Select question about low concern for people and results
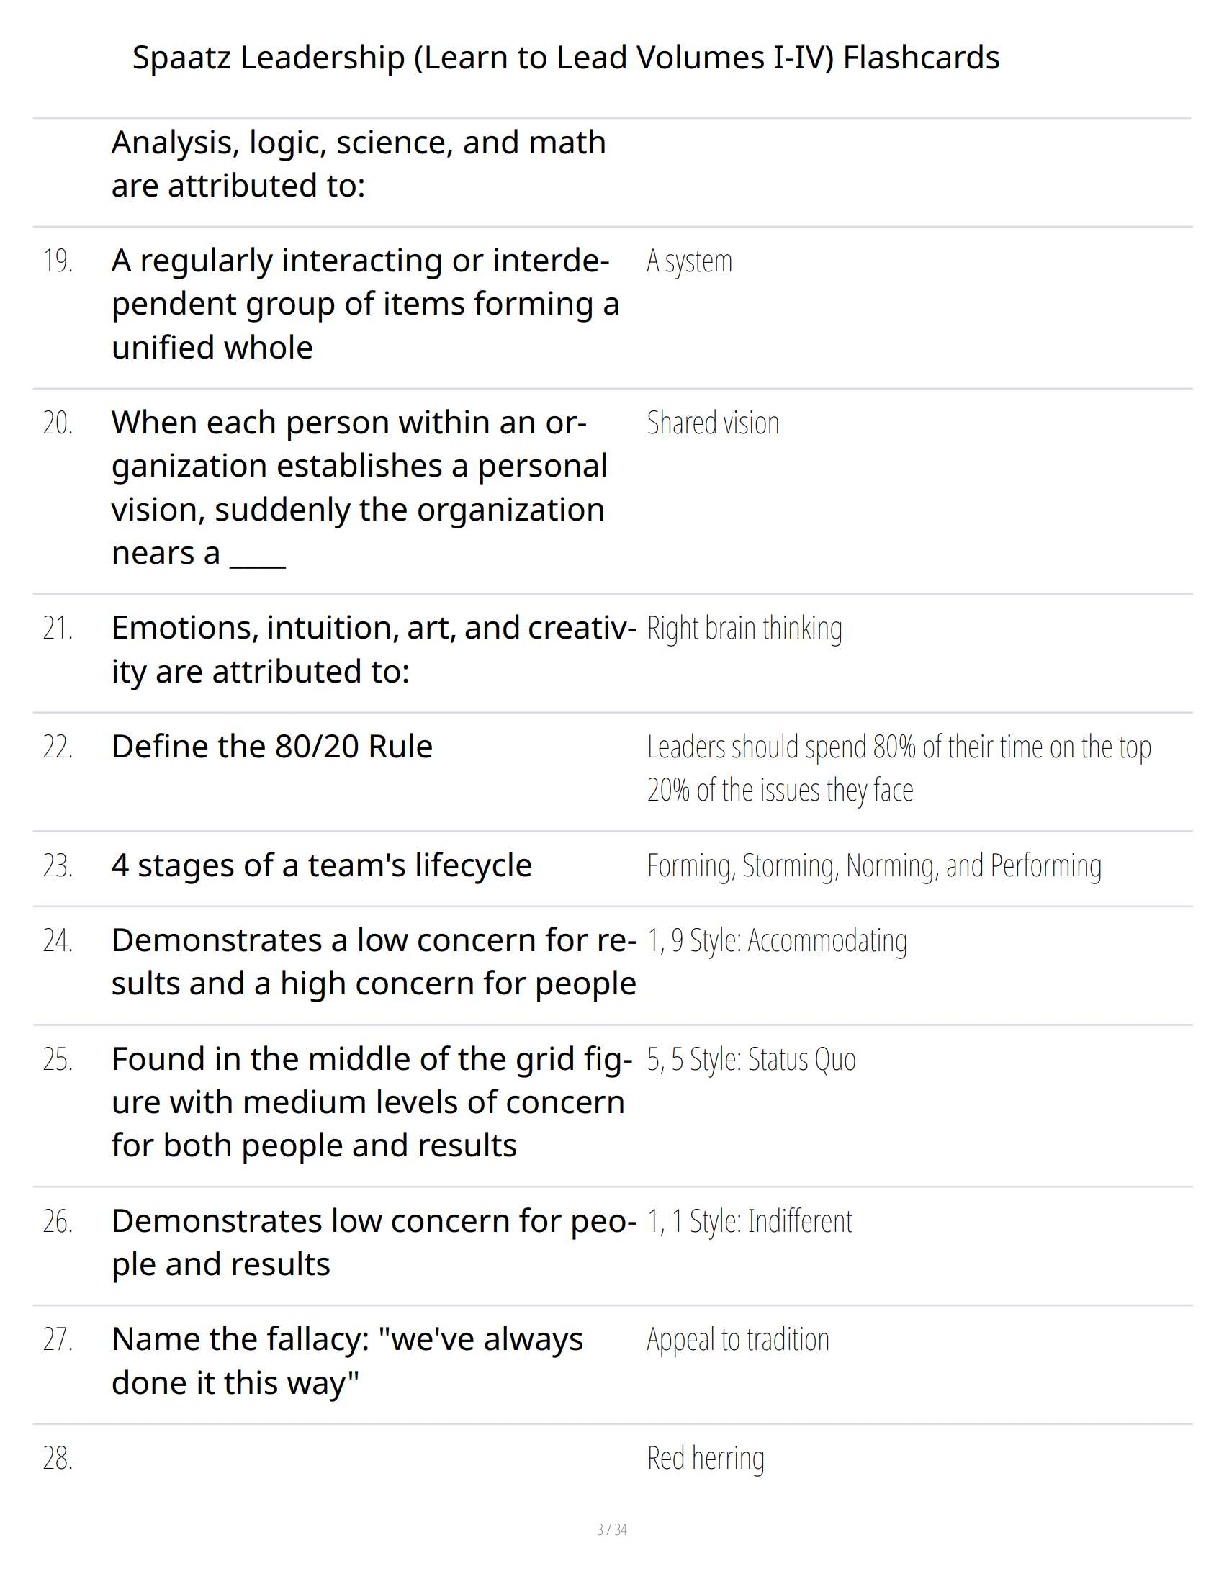The image size is (1224, 1584). 374,1243
